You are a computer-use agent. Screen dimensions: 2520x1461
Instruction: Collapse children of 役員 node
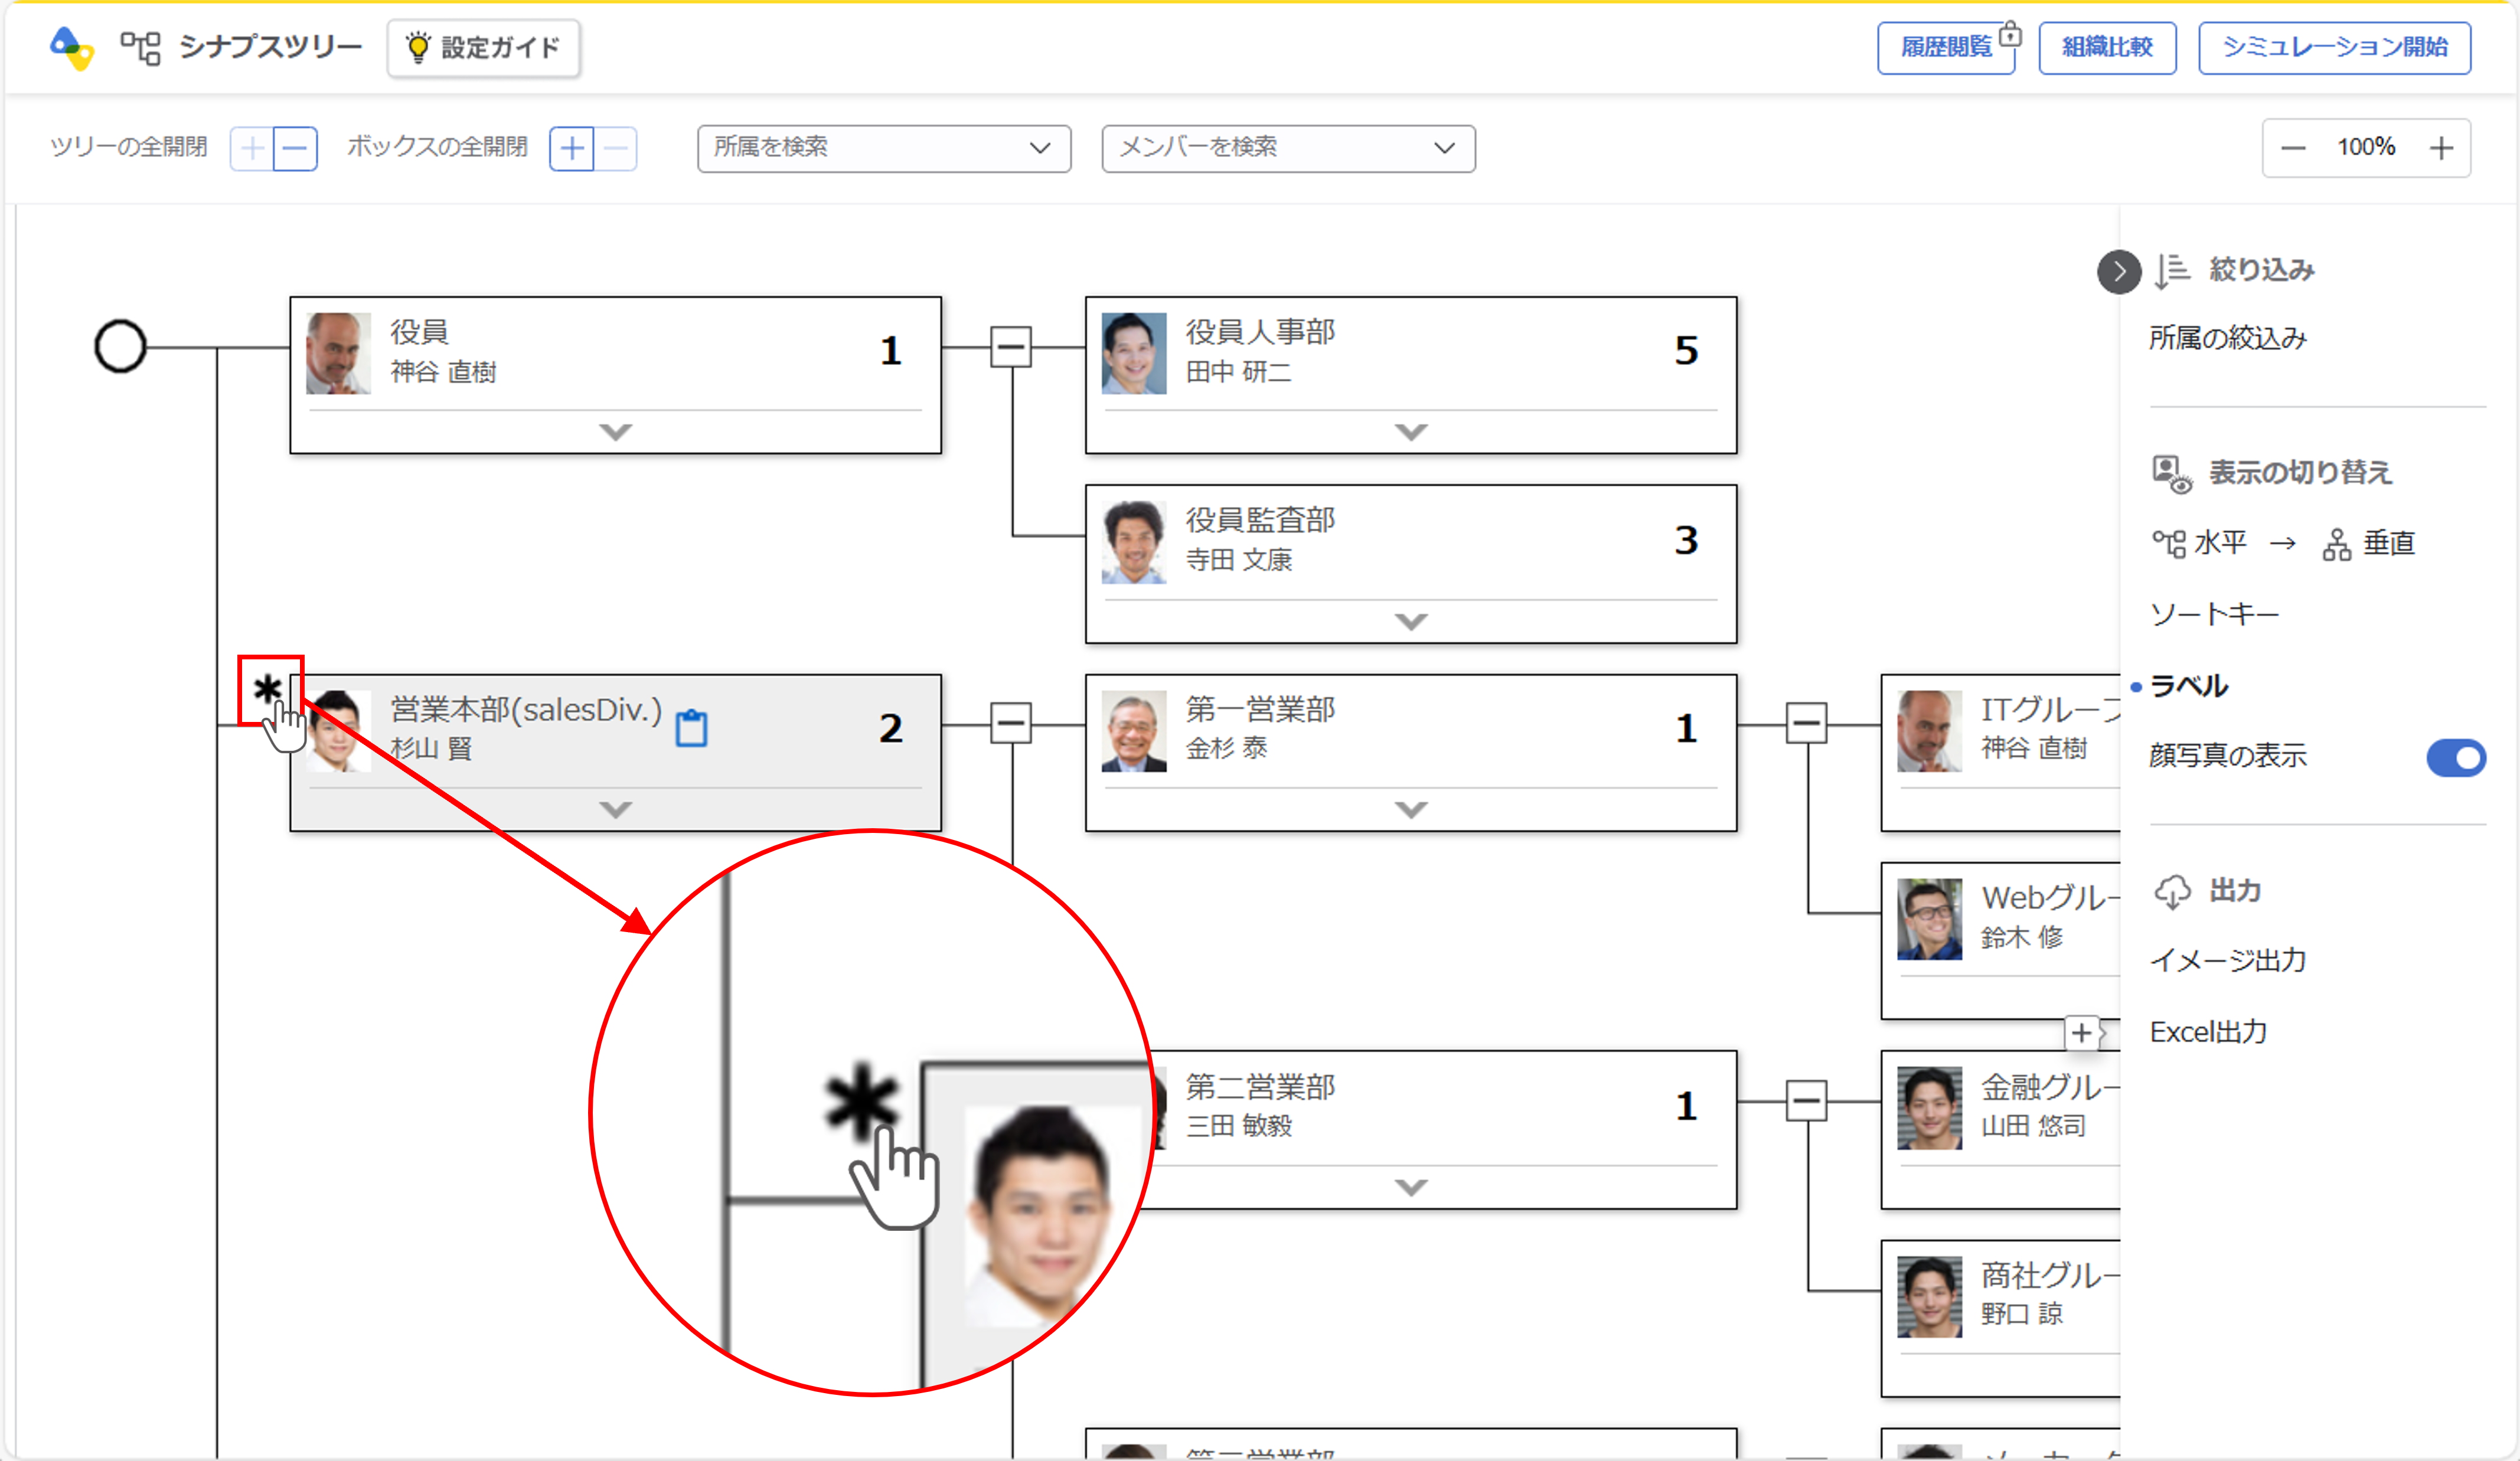point(1010,347)
